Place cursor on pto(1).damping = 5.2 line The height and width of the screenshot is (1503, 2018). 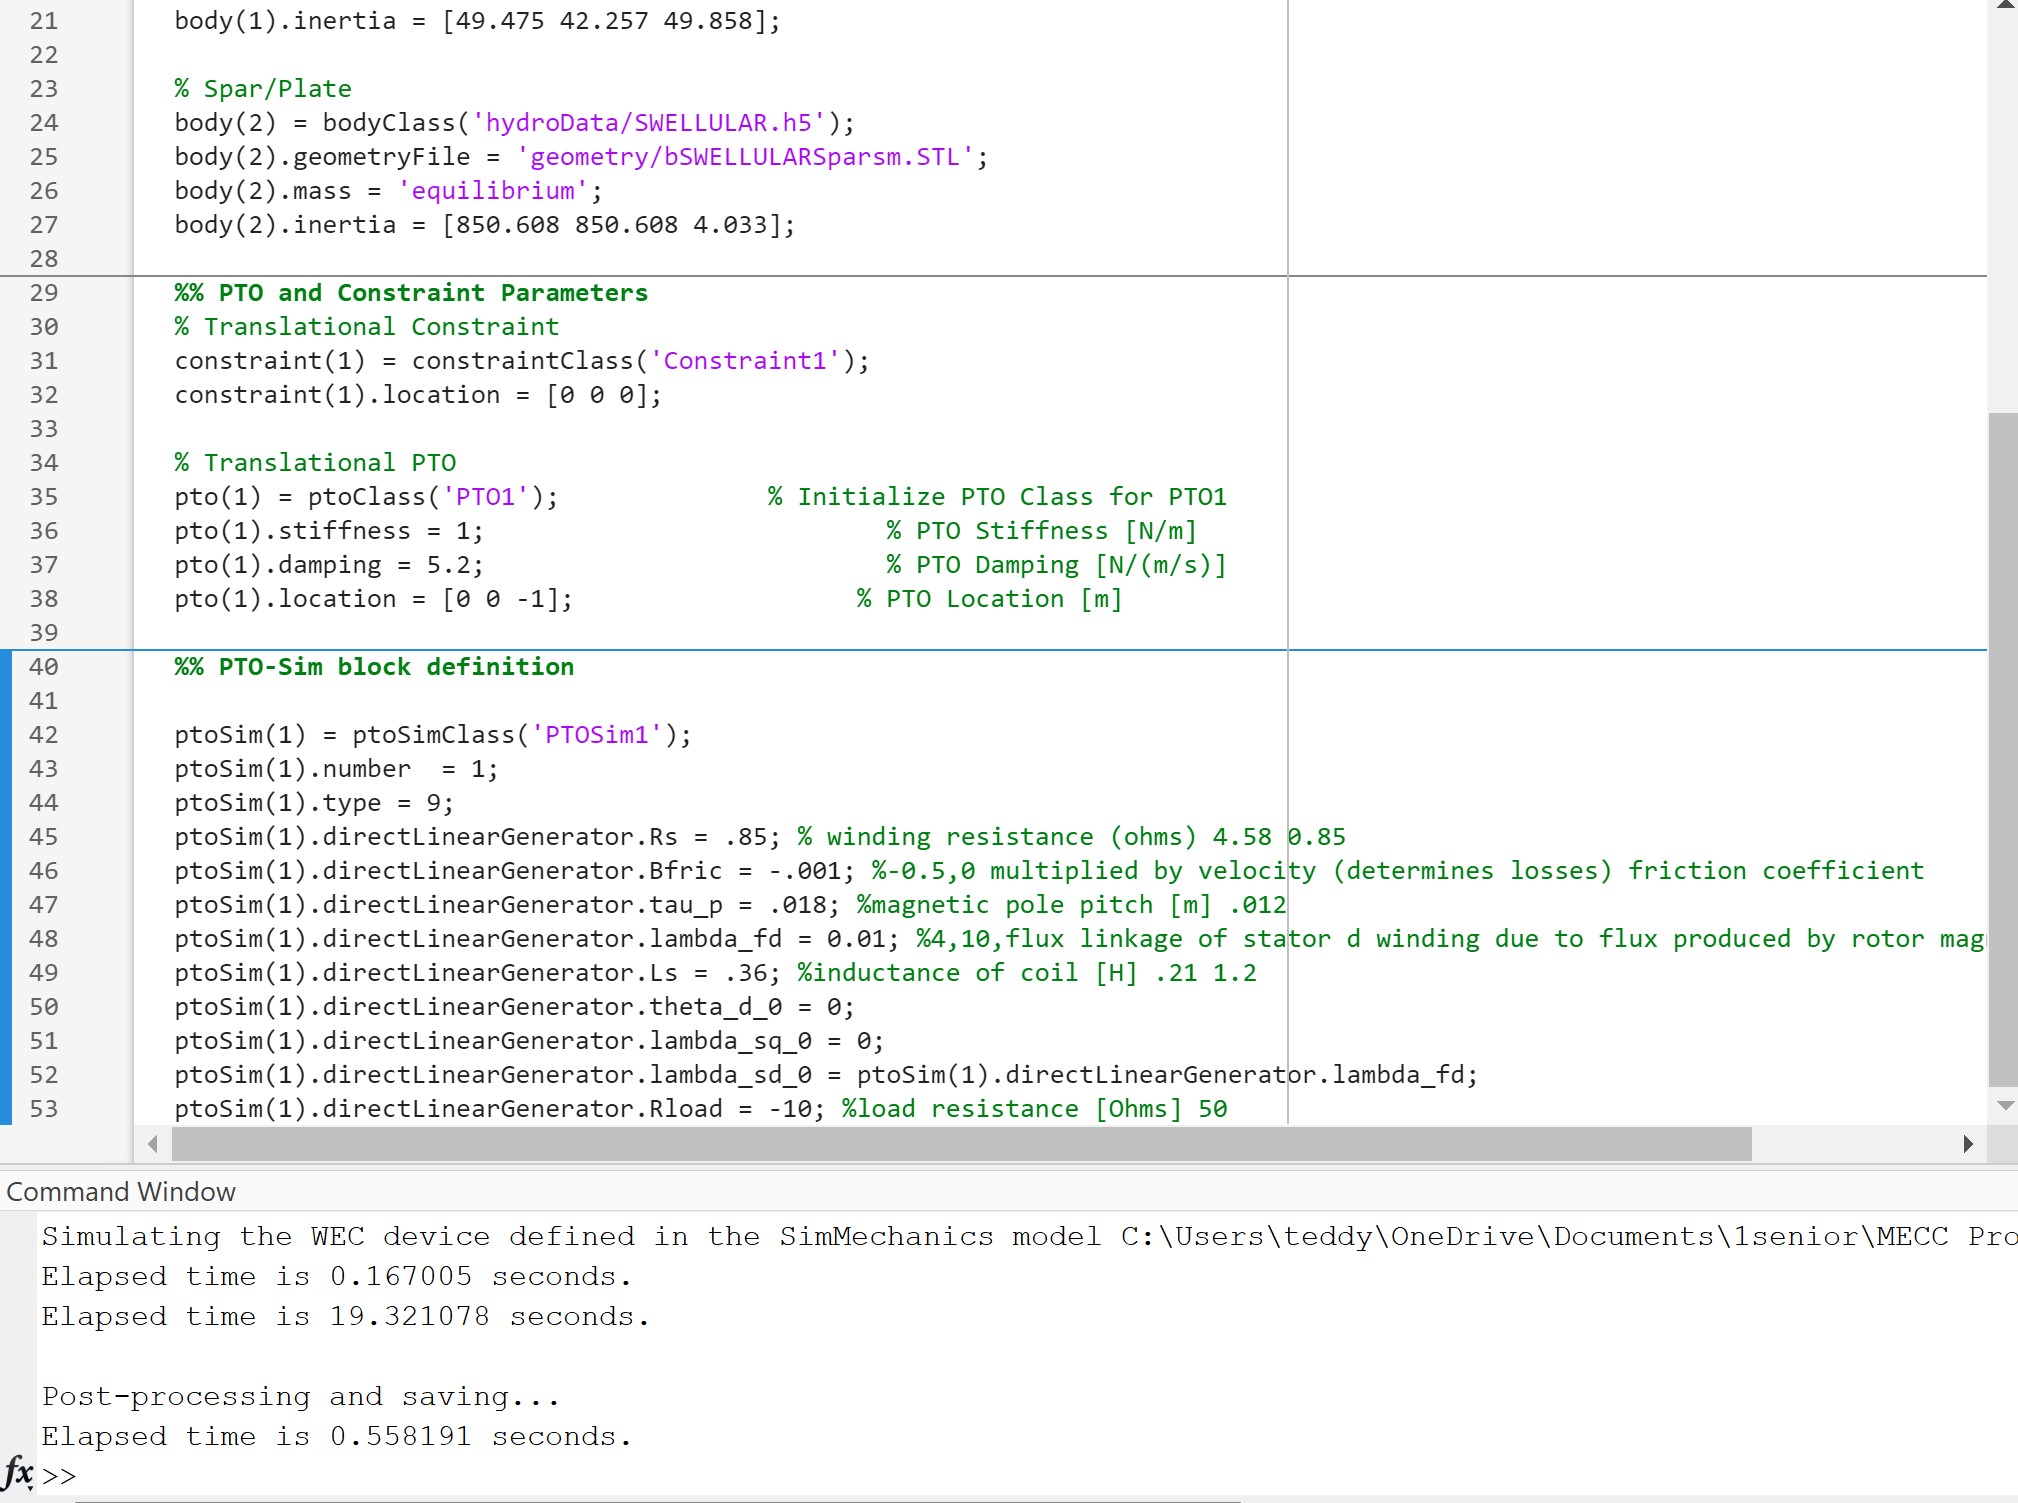[x=328, y=565]
